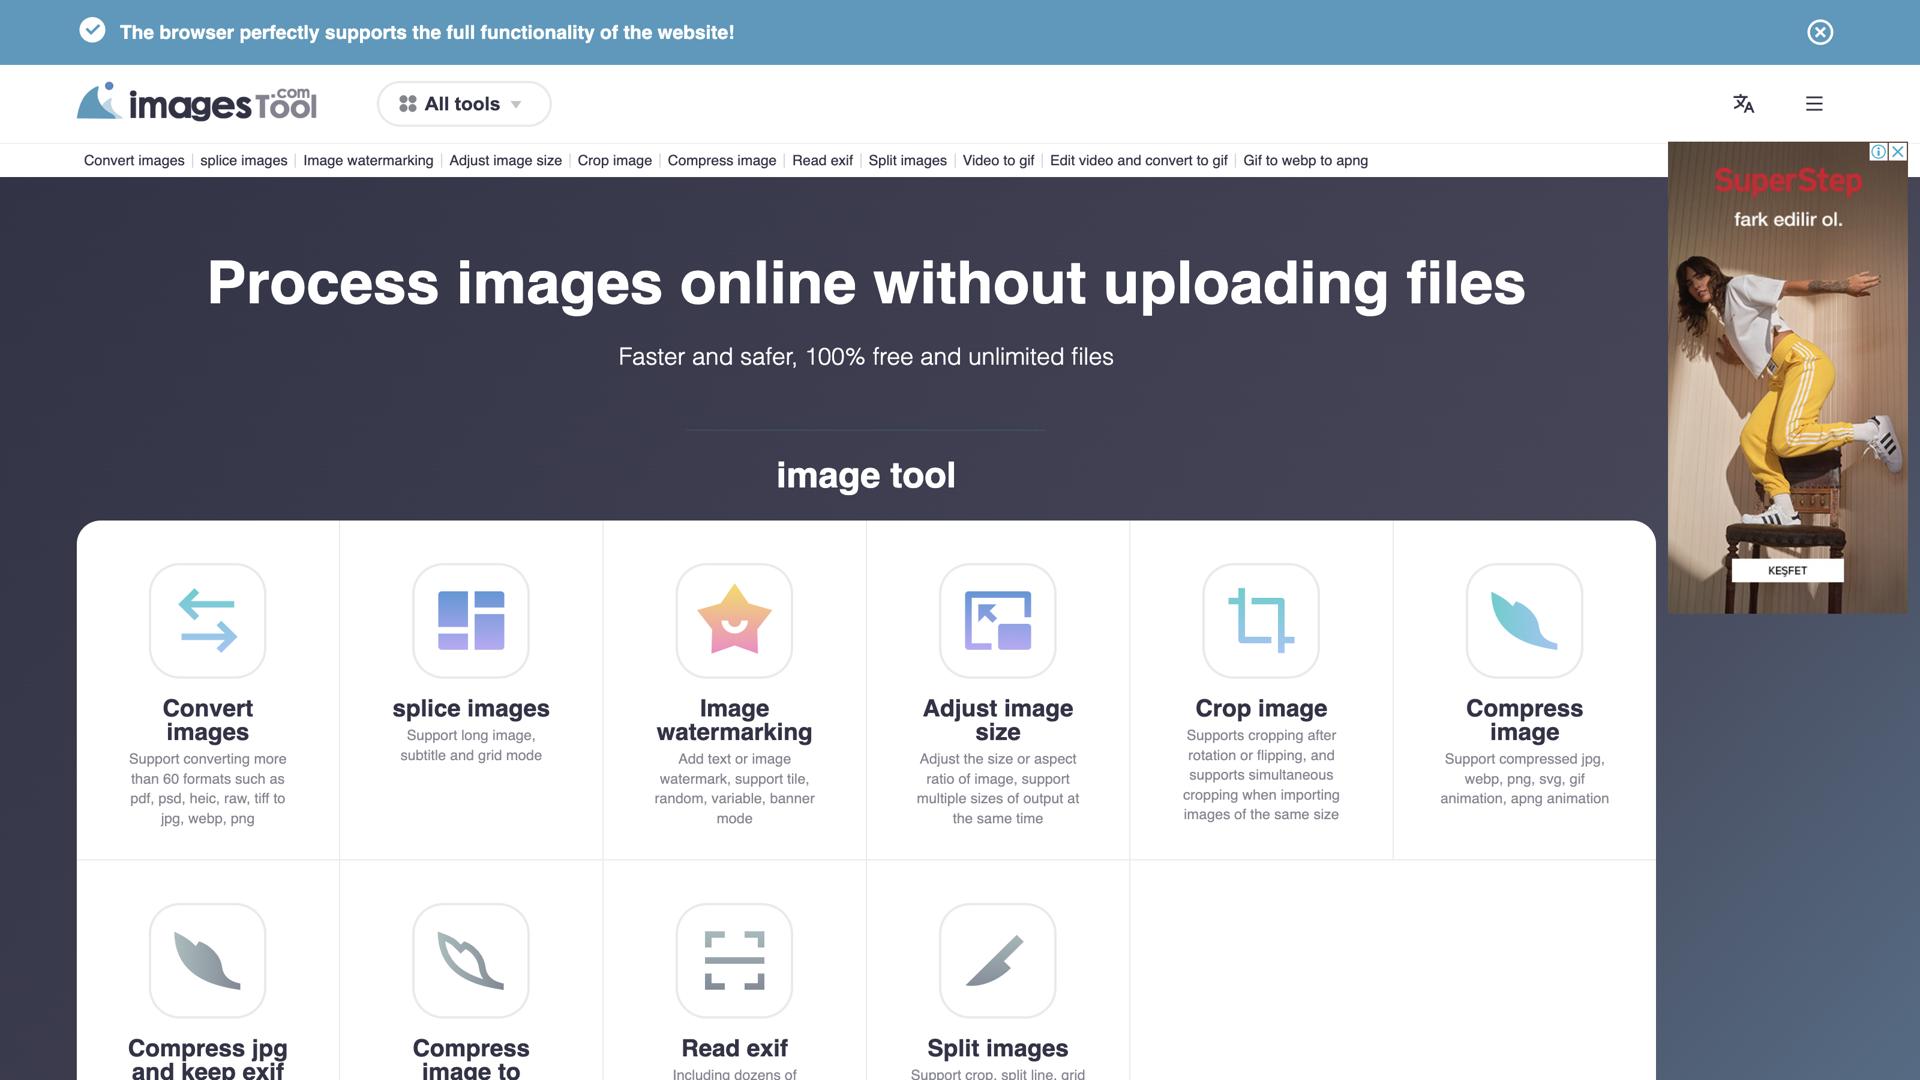Open the language translation icon
1920x1080 pixels.
click(x=1743, y=104)
